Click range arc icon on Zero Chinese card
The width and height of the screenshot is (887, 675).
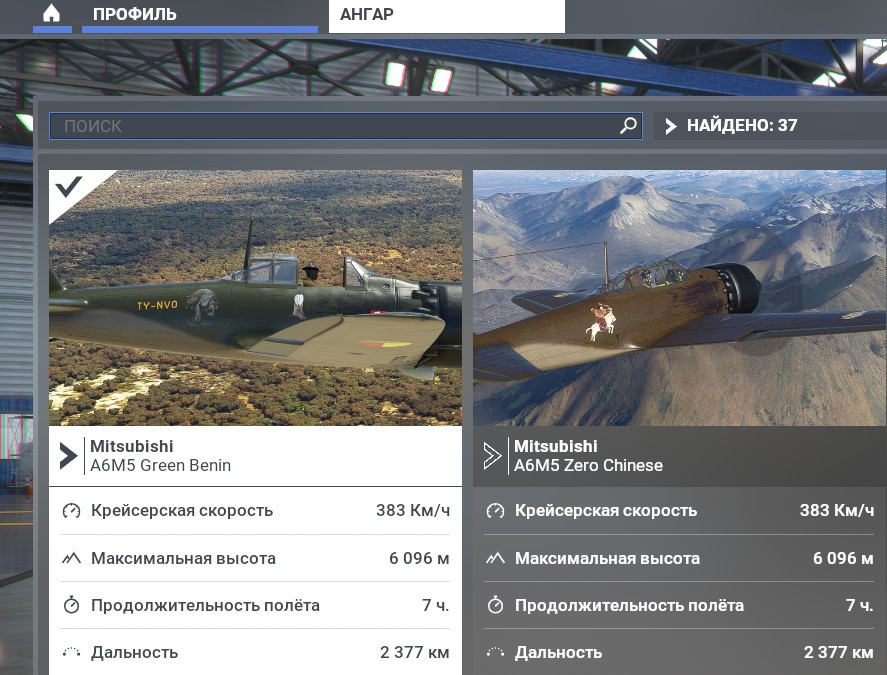(495, 652)
